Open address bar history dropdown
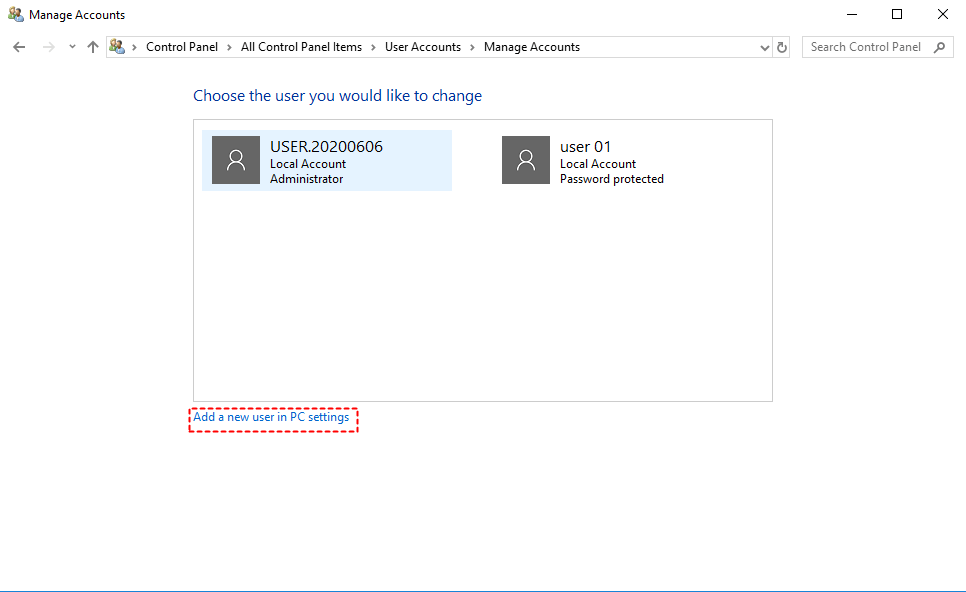 coord(765,47)
